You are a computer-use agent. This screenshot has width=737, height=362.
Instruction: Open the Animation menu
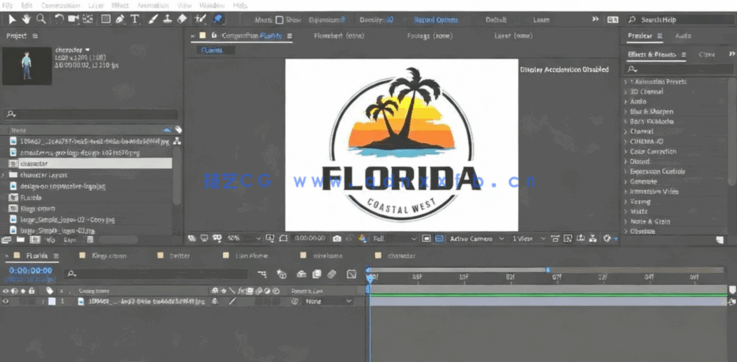coord(153,6)
